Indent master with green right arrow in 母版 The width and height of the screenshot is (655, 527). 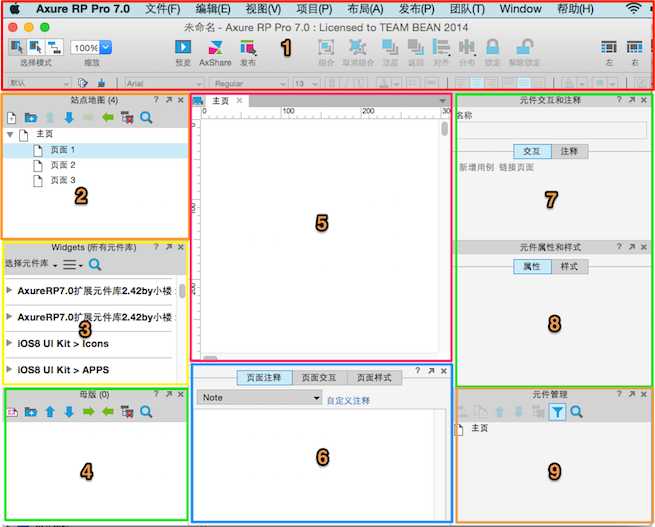pyautogui.click(x=89, y=412)
